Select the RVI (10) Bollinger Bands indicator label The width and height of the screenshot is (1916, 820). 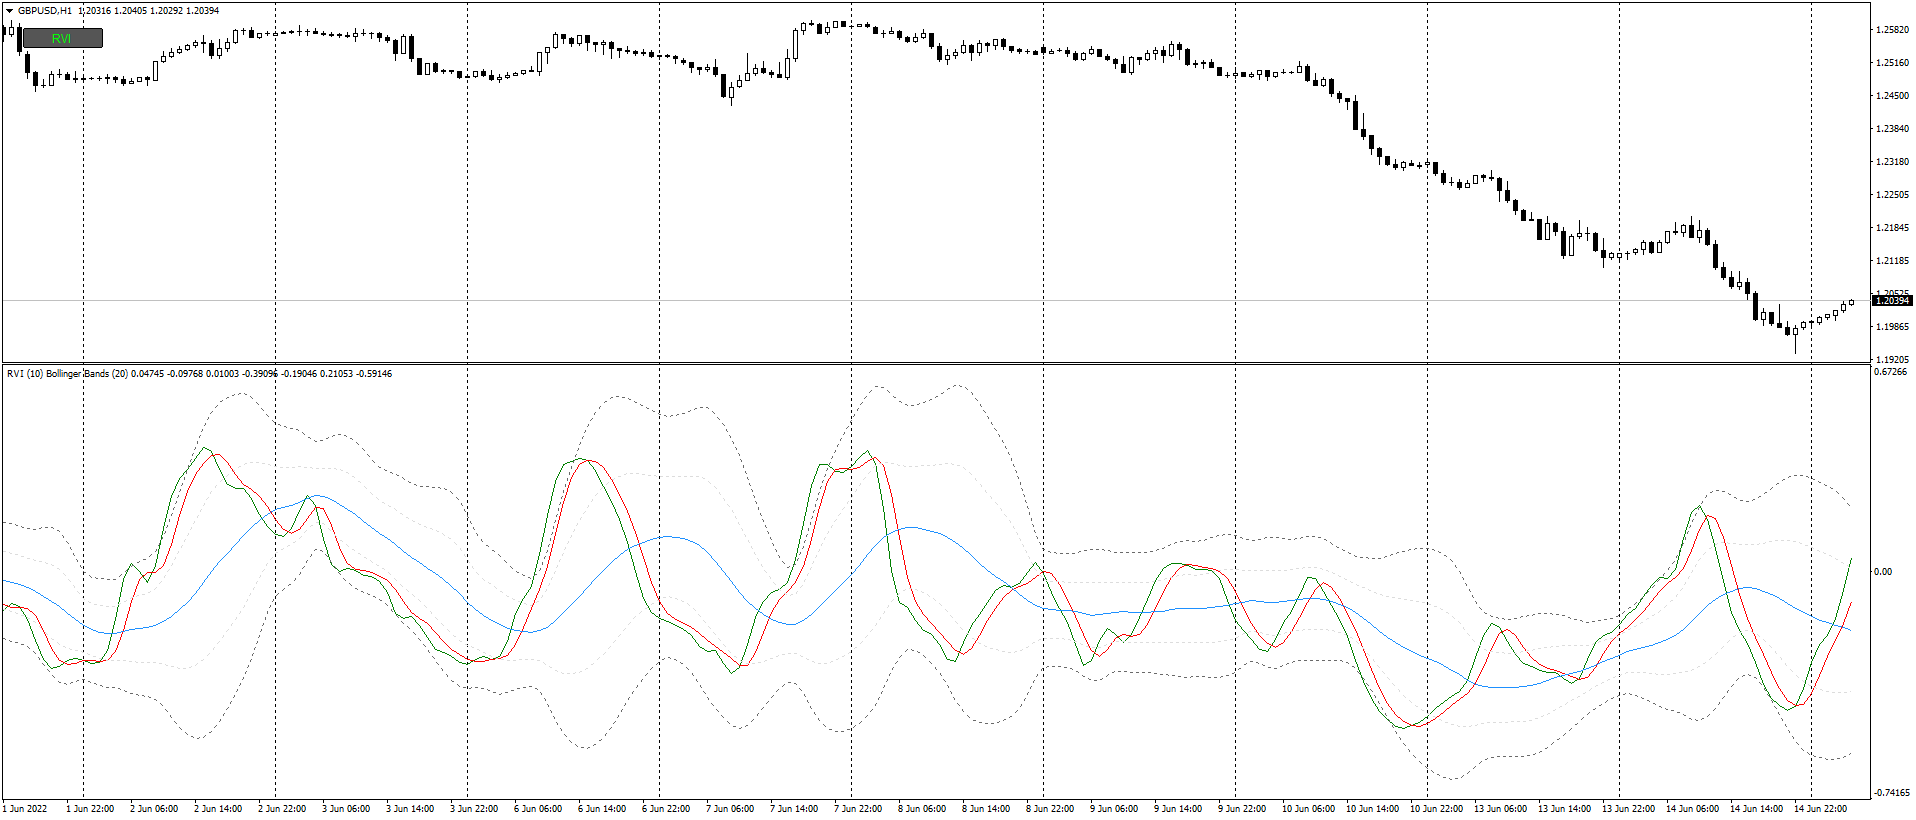[x=67, y=374]
